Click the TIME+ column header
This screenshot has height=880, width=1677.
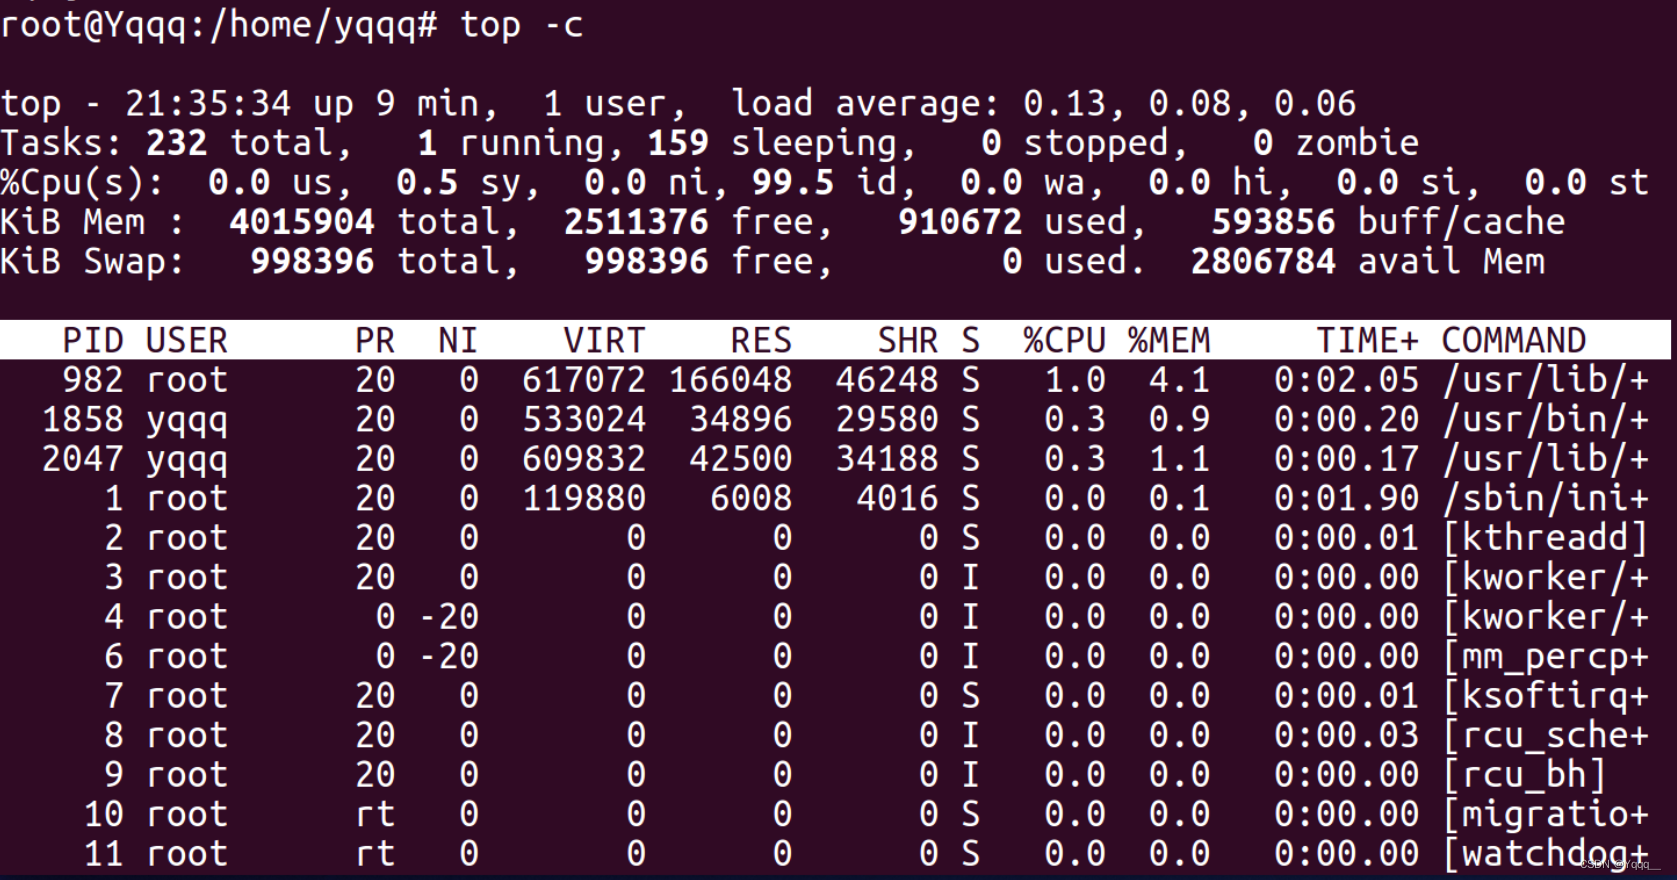click(x=1367, y=340)
